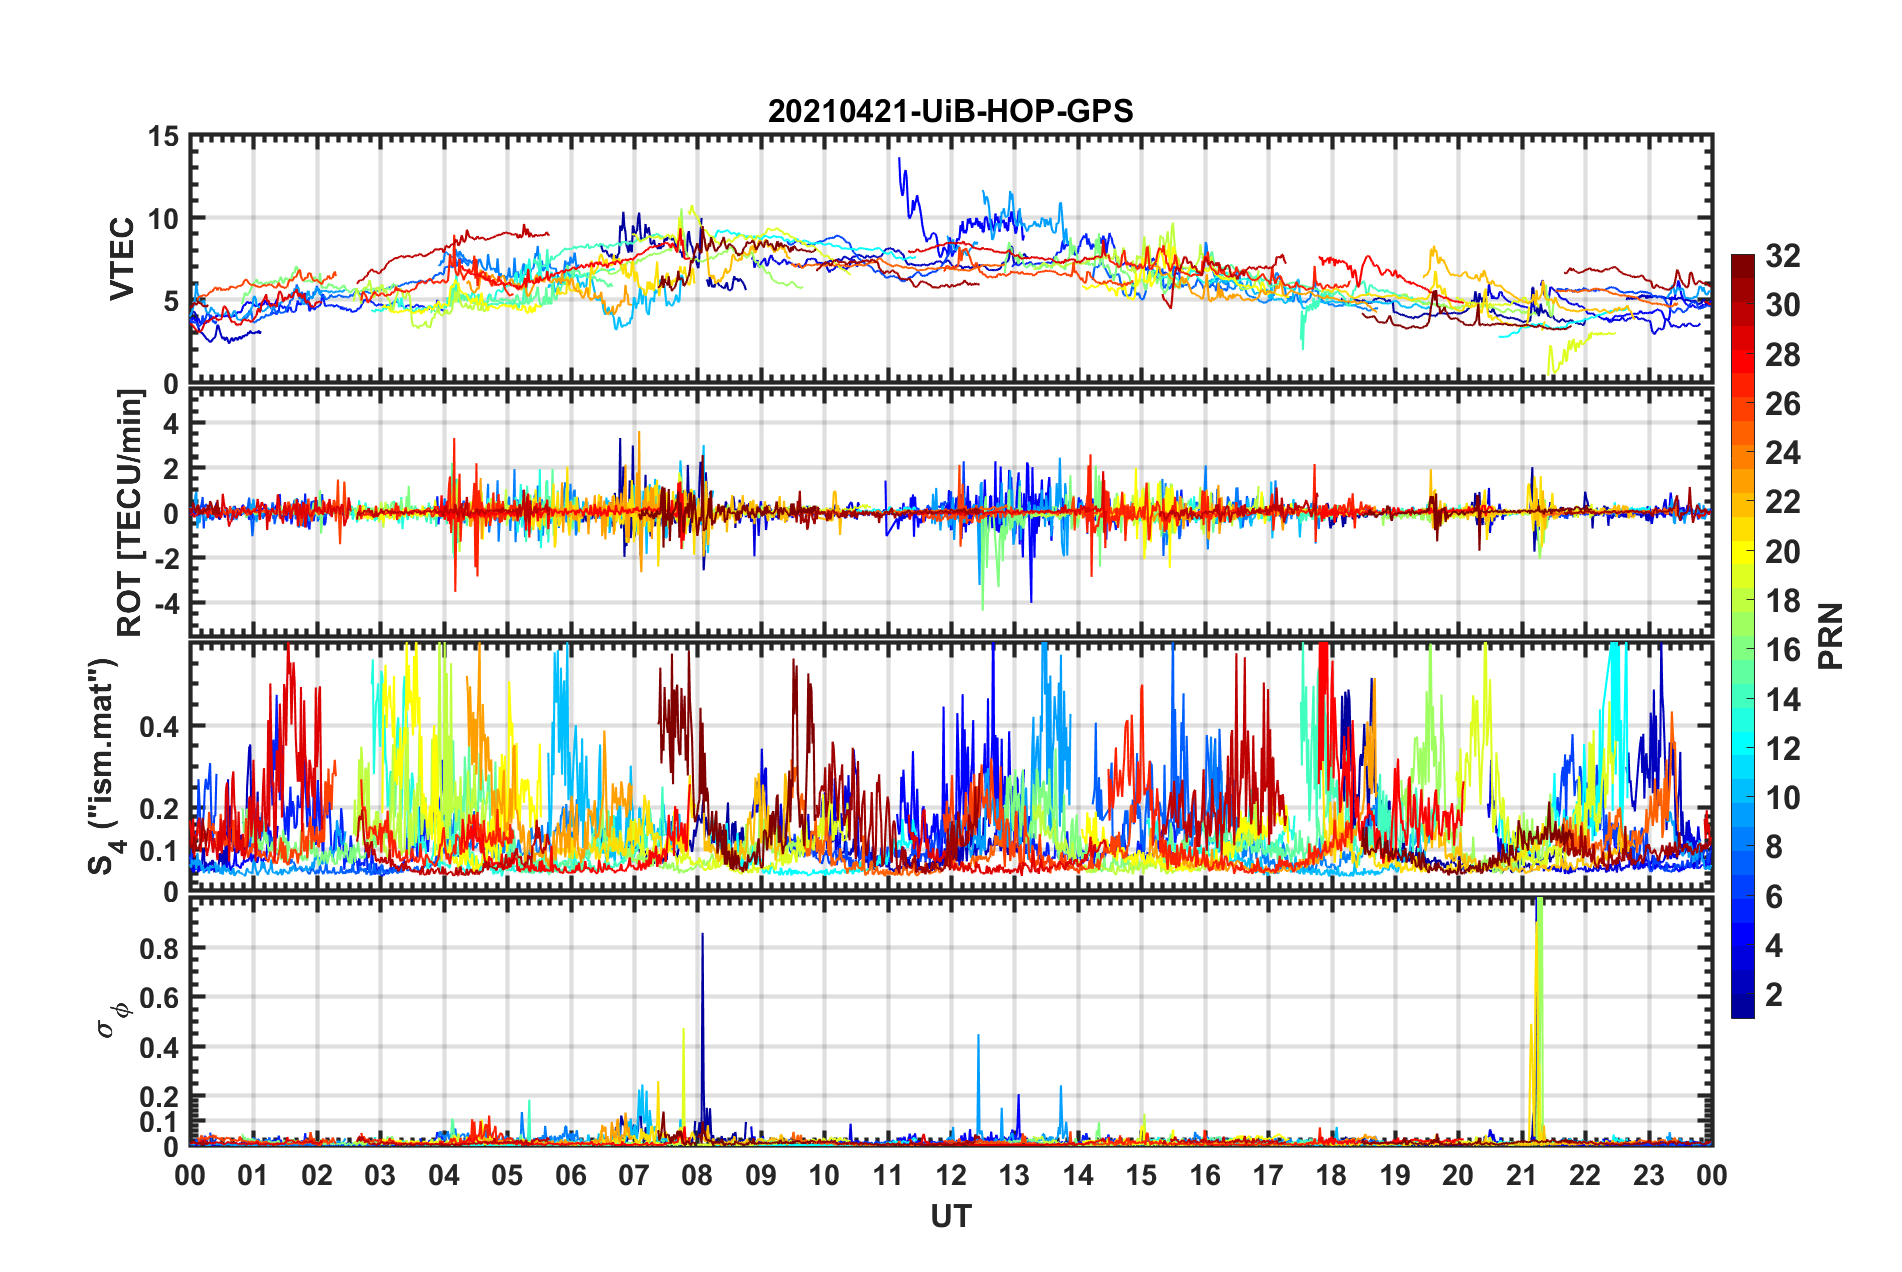Click the colorbar at PRN 16 green
This screenshot has height=1272, width=1902.
(x=1742, y=650)
